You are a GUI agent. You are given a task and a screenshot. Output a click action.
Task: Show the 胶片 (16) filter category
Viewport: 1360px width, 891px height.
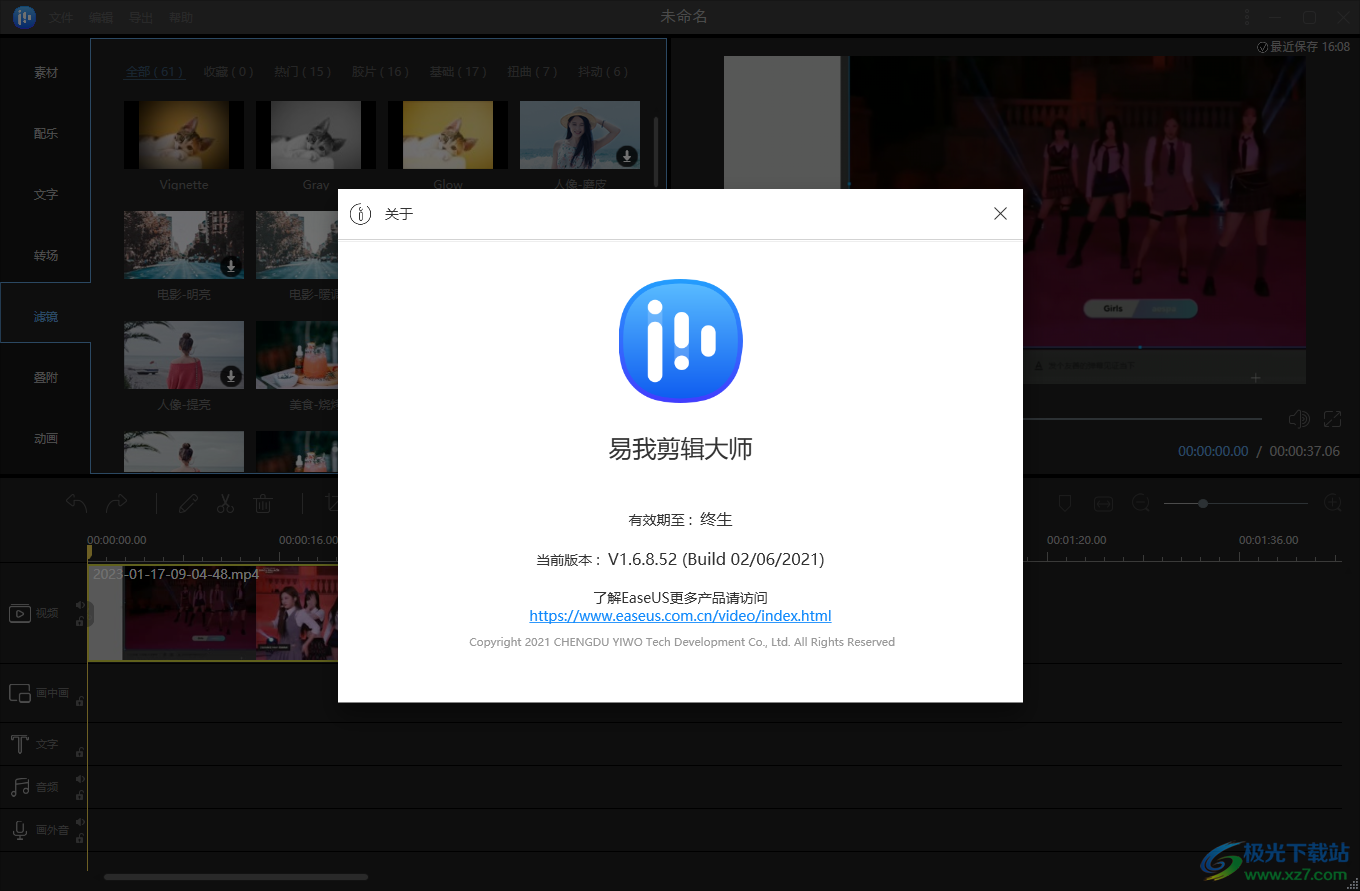(x=380, y=72)
